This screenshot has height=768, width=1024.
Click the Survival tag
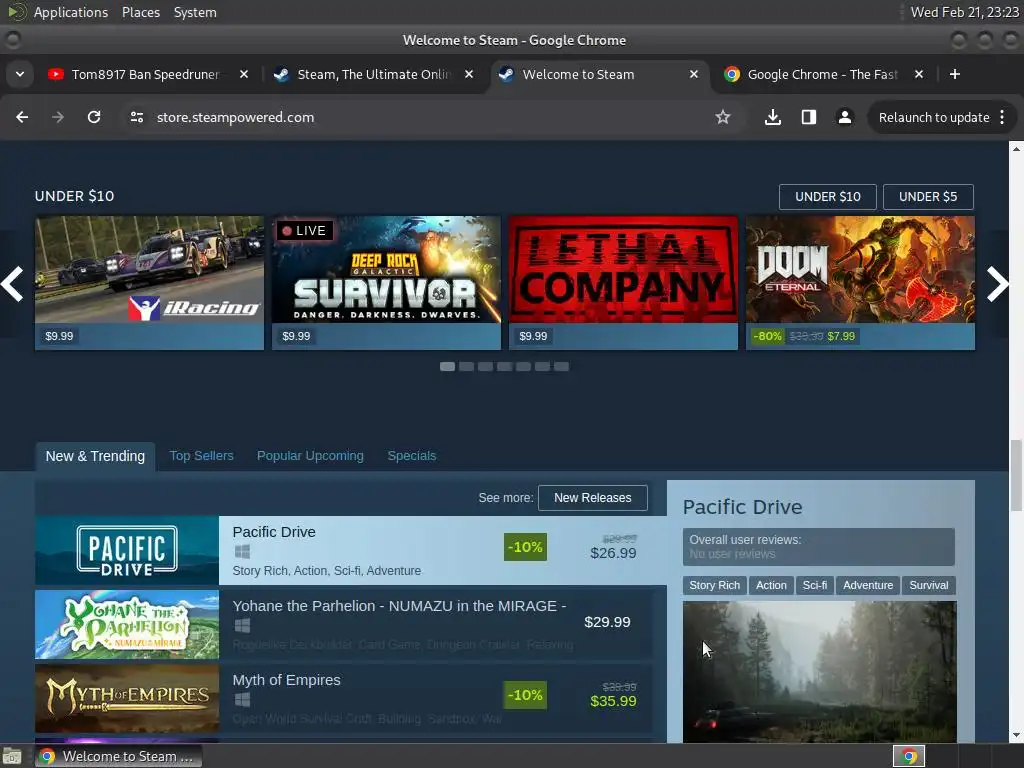click(929, 585)
